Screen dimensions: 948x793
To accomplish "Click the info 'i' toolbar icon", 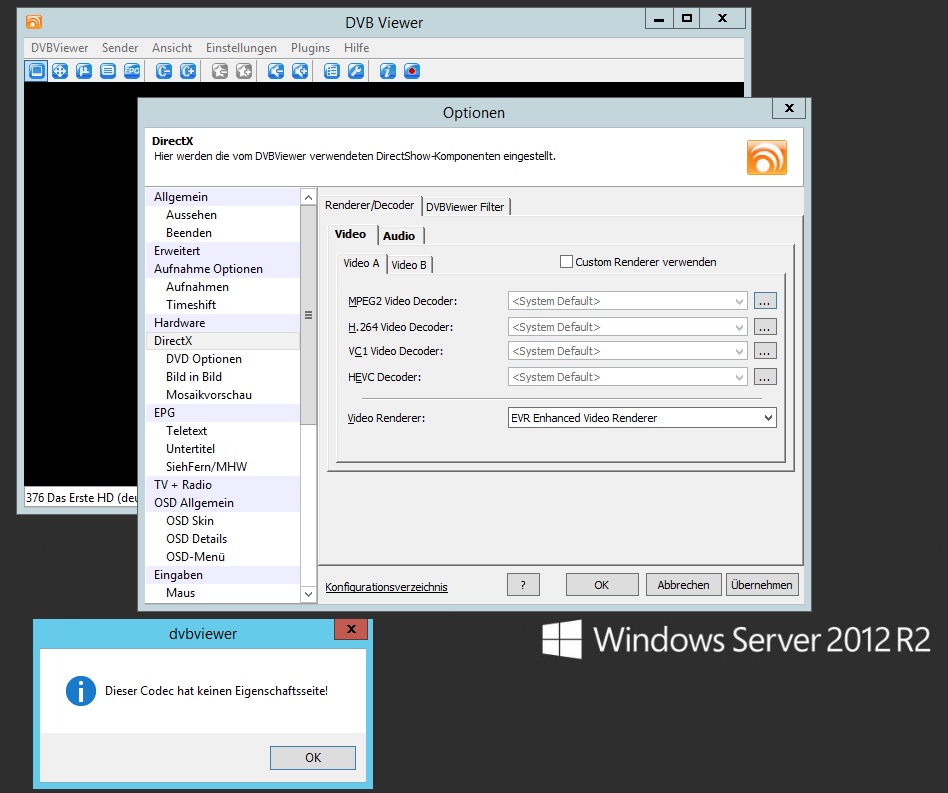I will click(388, 71).
